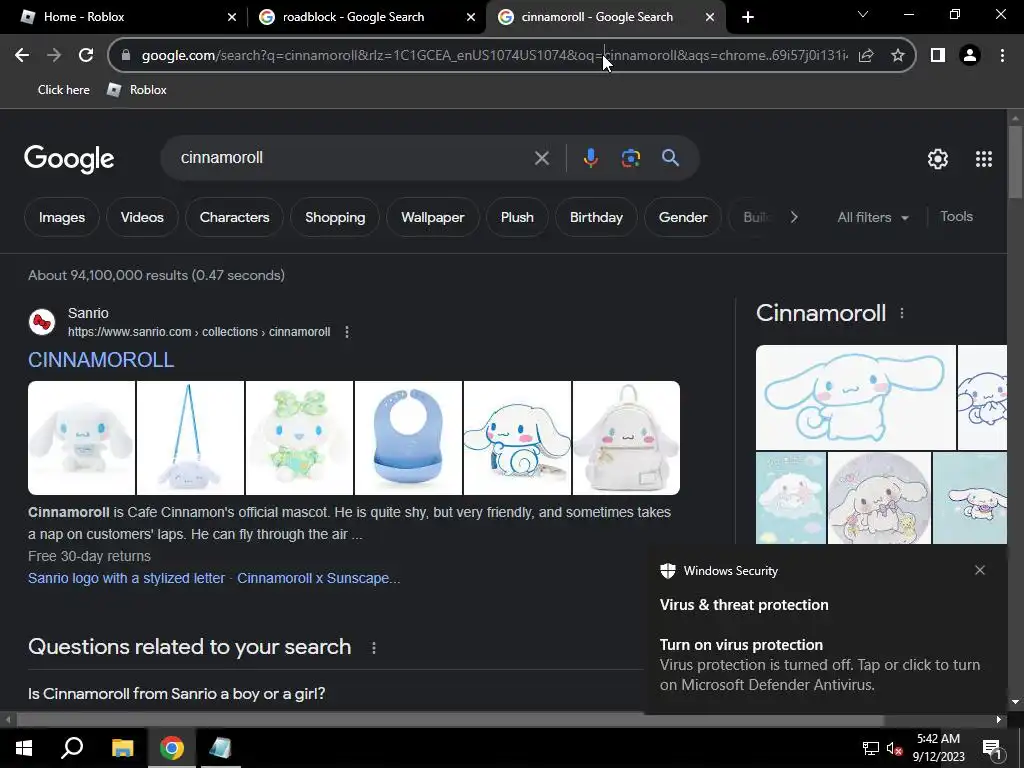Expand 'Is Cinnamoroll from Sanrio a boy or a girl?'
Screen dimensions: 1024x768
pos(176,694)
